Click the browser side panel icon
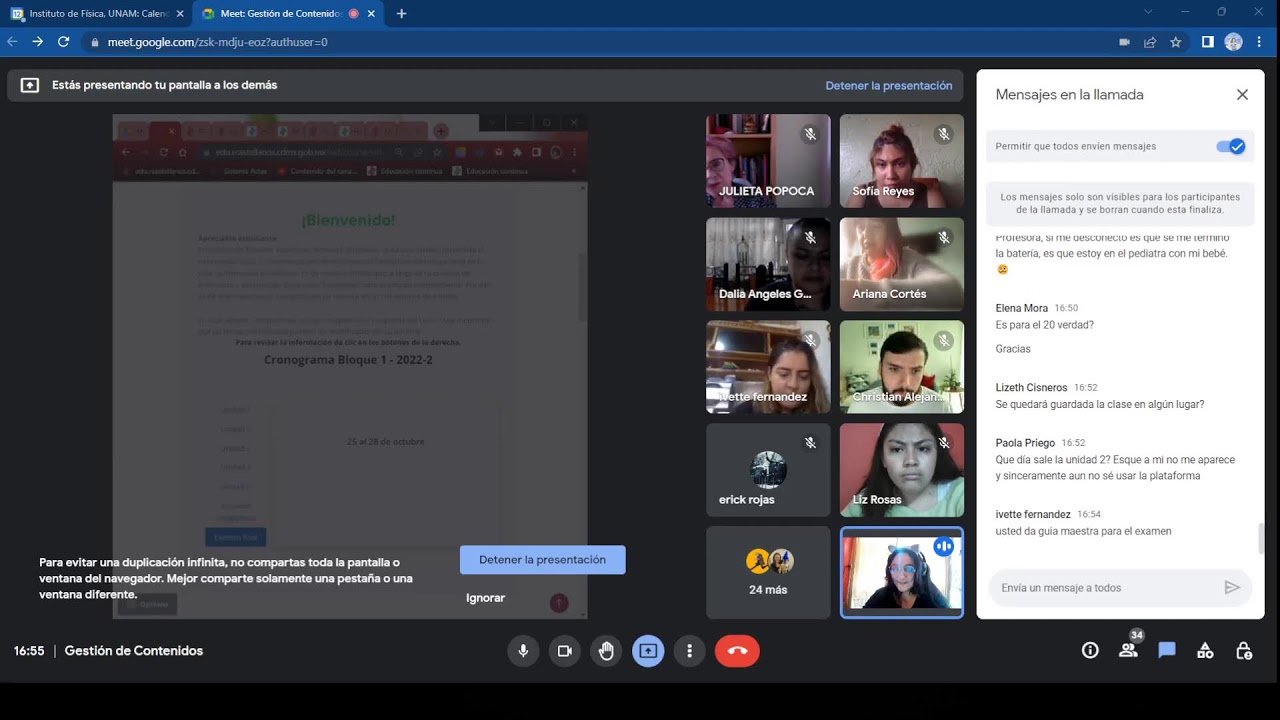Screen dimensions: 1280x720 click(x=1208, y=42)
